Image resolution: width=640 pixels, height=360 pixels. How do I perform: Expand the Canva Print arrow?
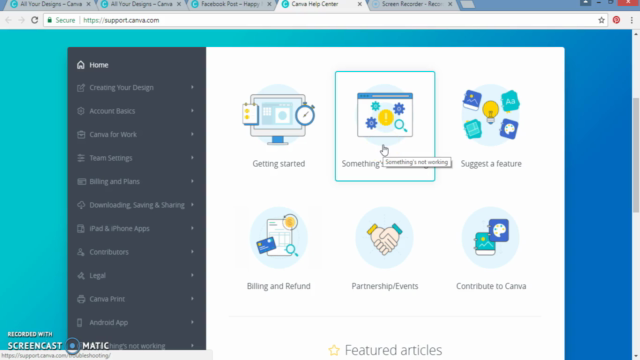(192, 299)
